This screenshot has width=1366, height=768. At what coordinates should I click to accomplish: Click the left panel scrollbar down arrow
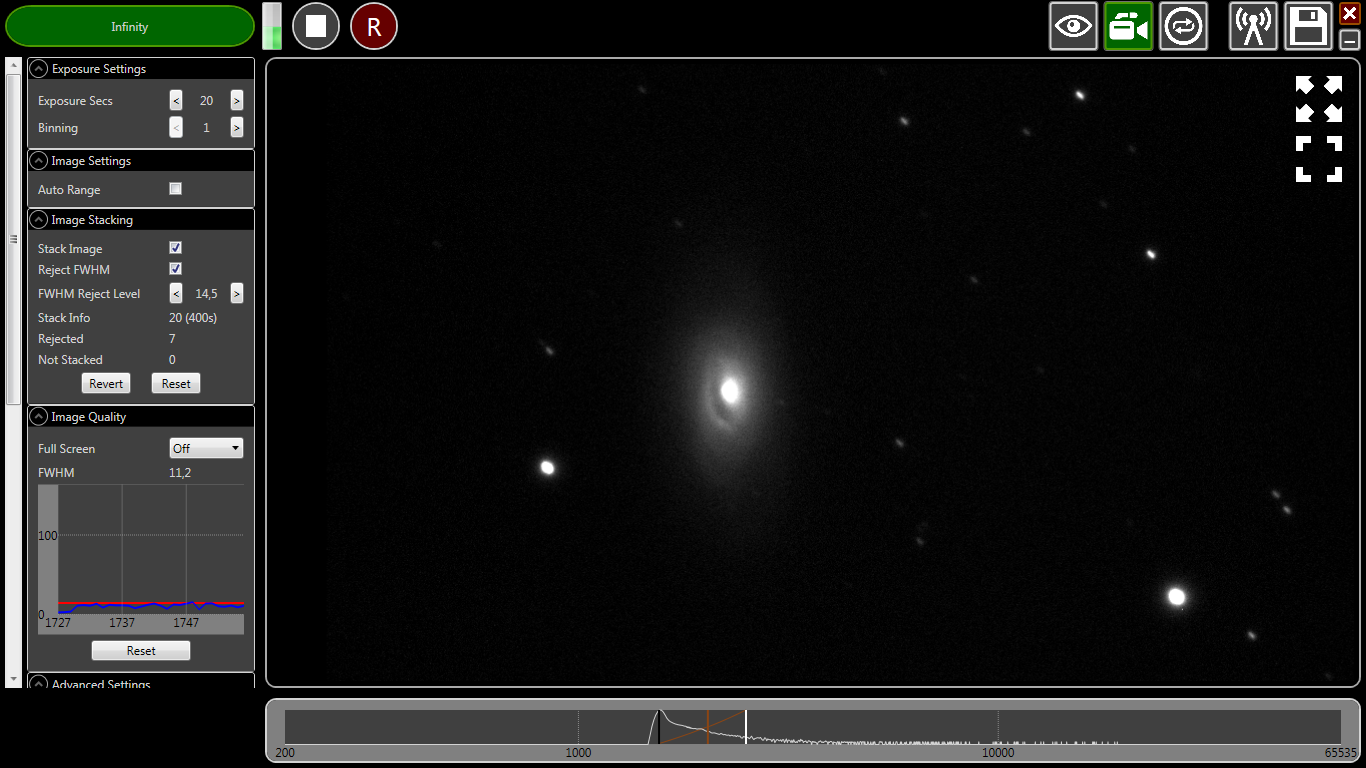point(13,679)
